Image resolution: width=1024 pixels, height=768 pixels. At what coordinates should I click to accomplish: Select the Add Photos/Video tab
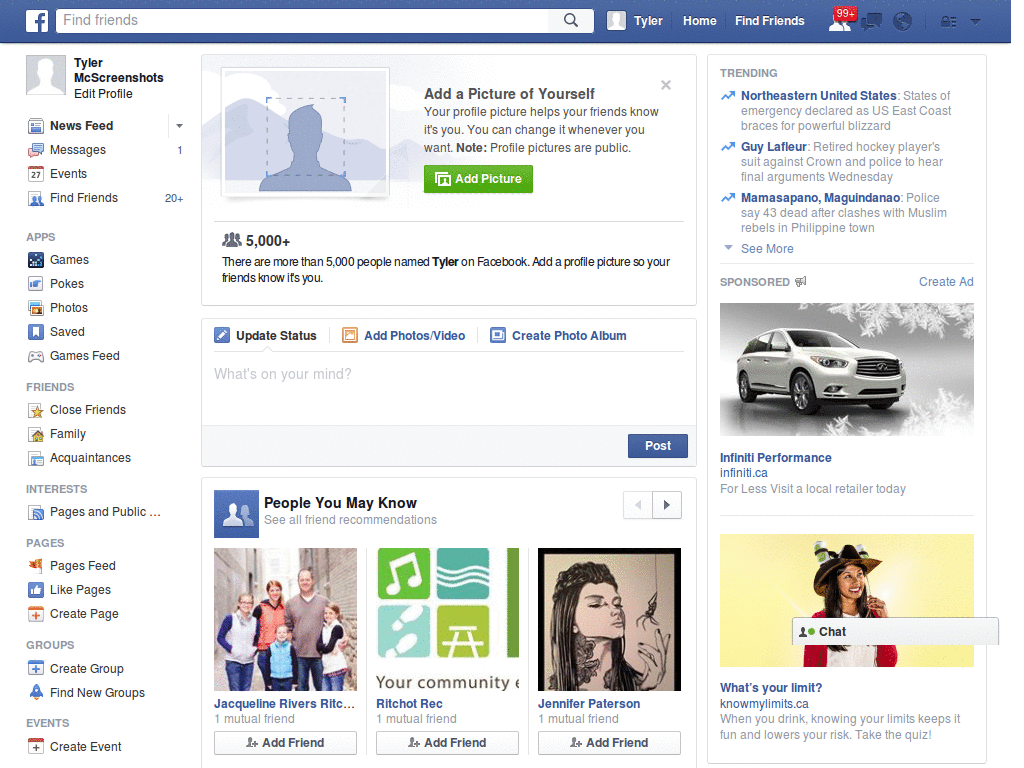coord(404,336)
